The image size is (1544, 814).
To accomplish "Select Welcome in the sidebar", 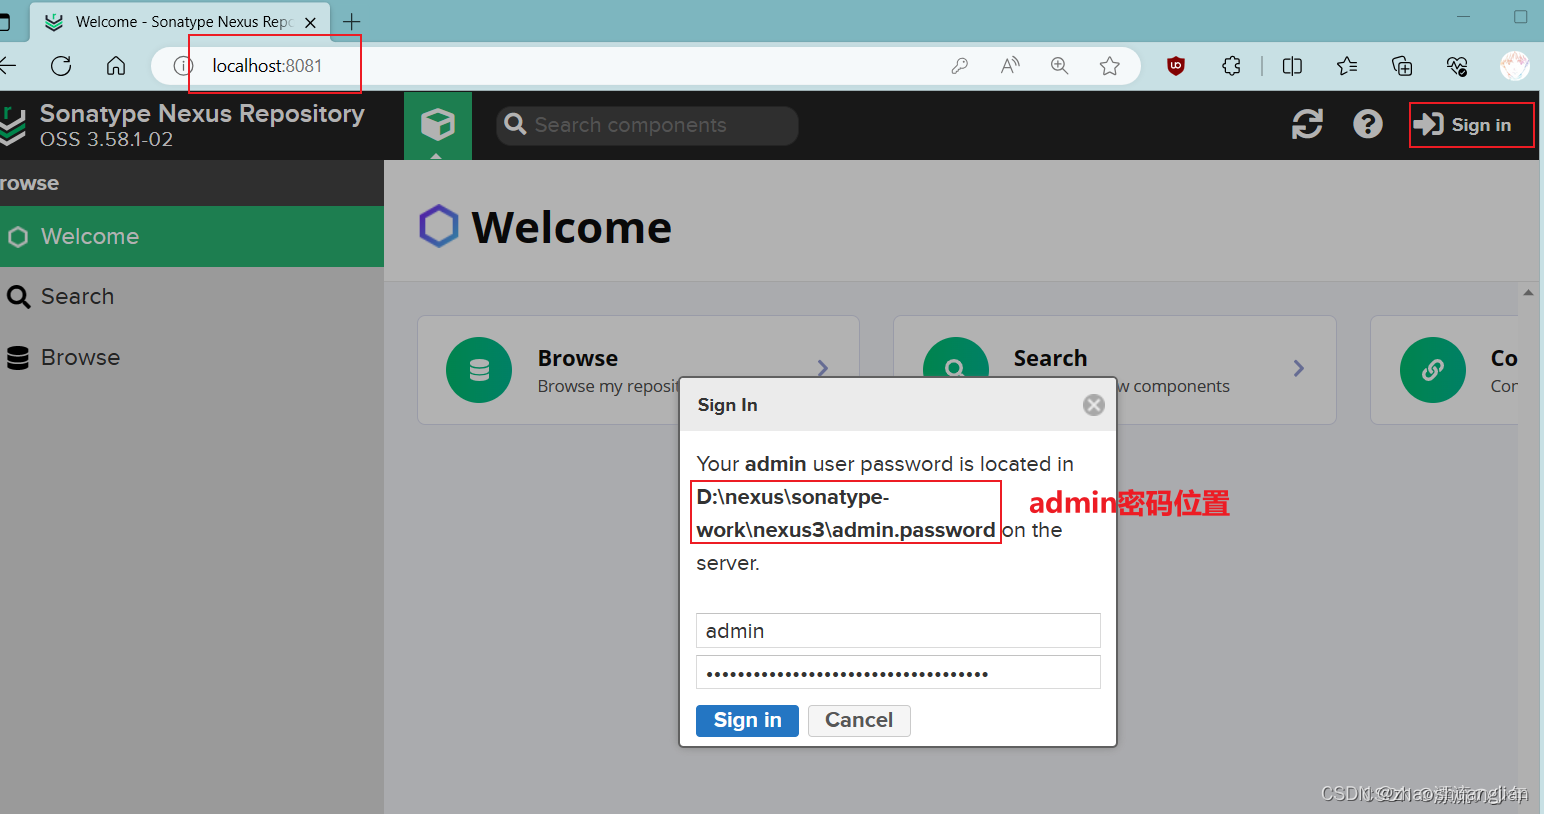I will (192, 237).
